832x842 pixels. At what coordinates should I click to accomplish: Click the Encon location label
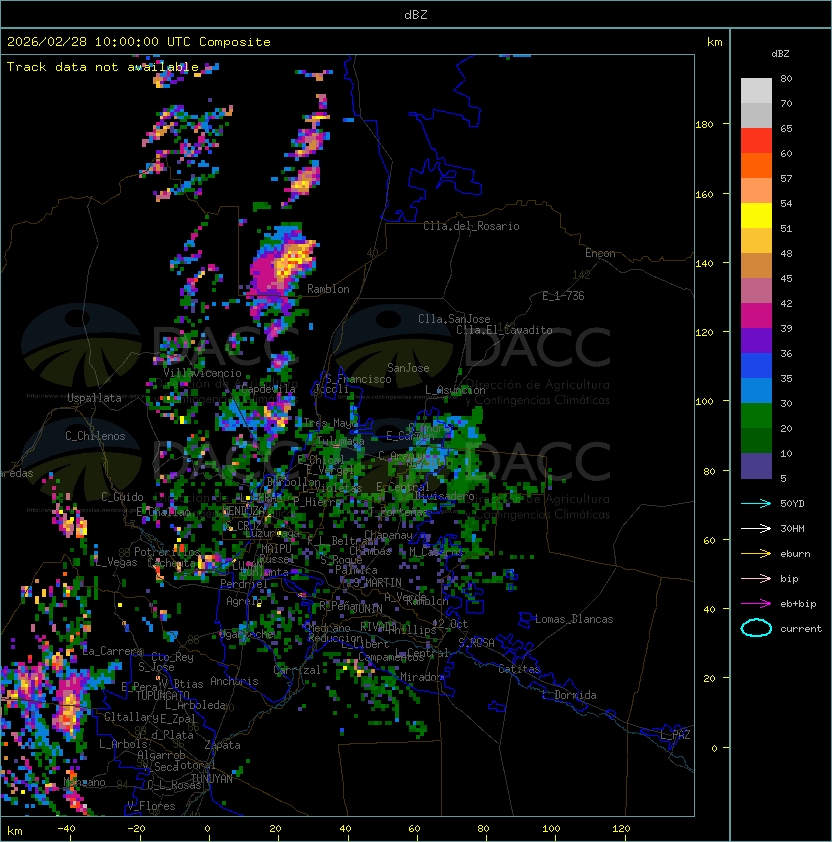pyautogui.click(x=600, y=253)
